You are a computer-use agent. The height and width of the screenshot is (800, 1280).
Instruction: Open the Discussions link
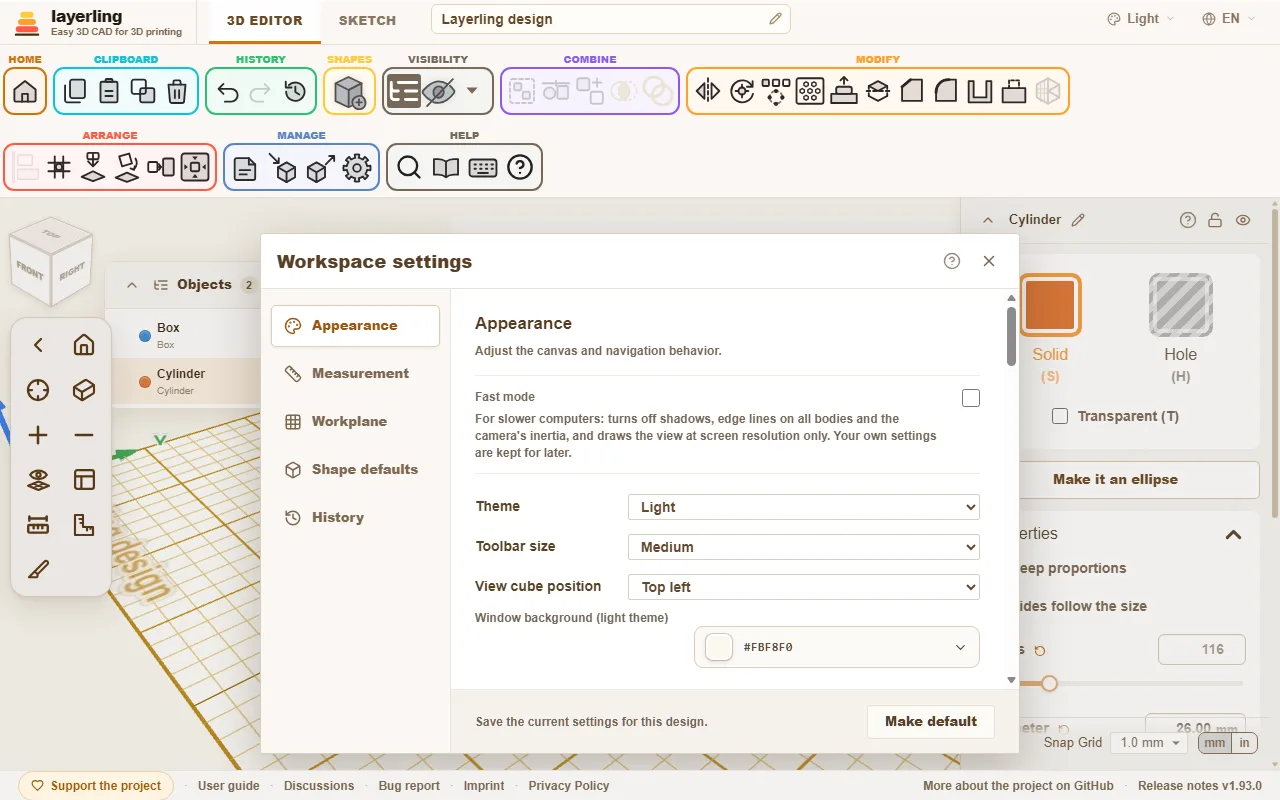(319, 785)
